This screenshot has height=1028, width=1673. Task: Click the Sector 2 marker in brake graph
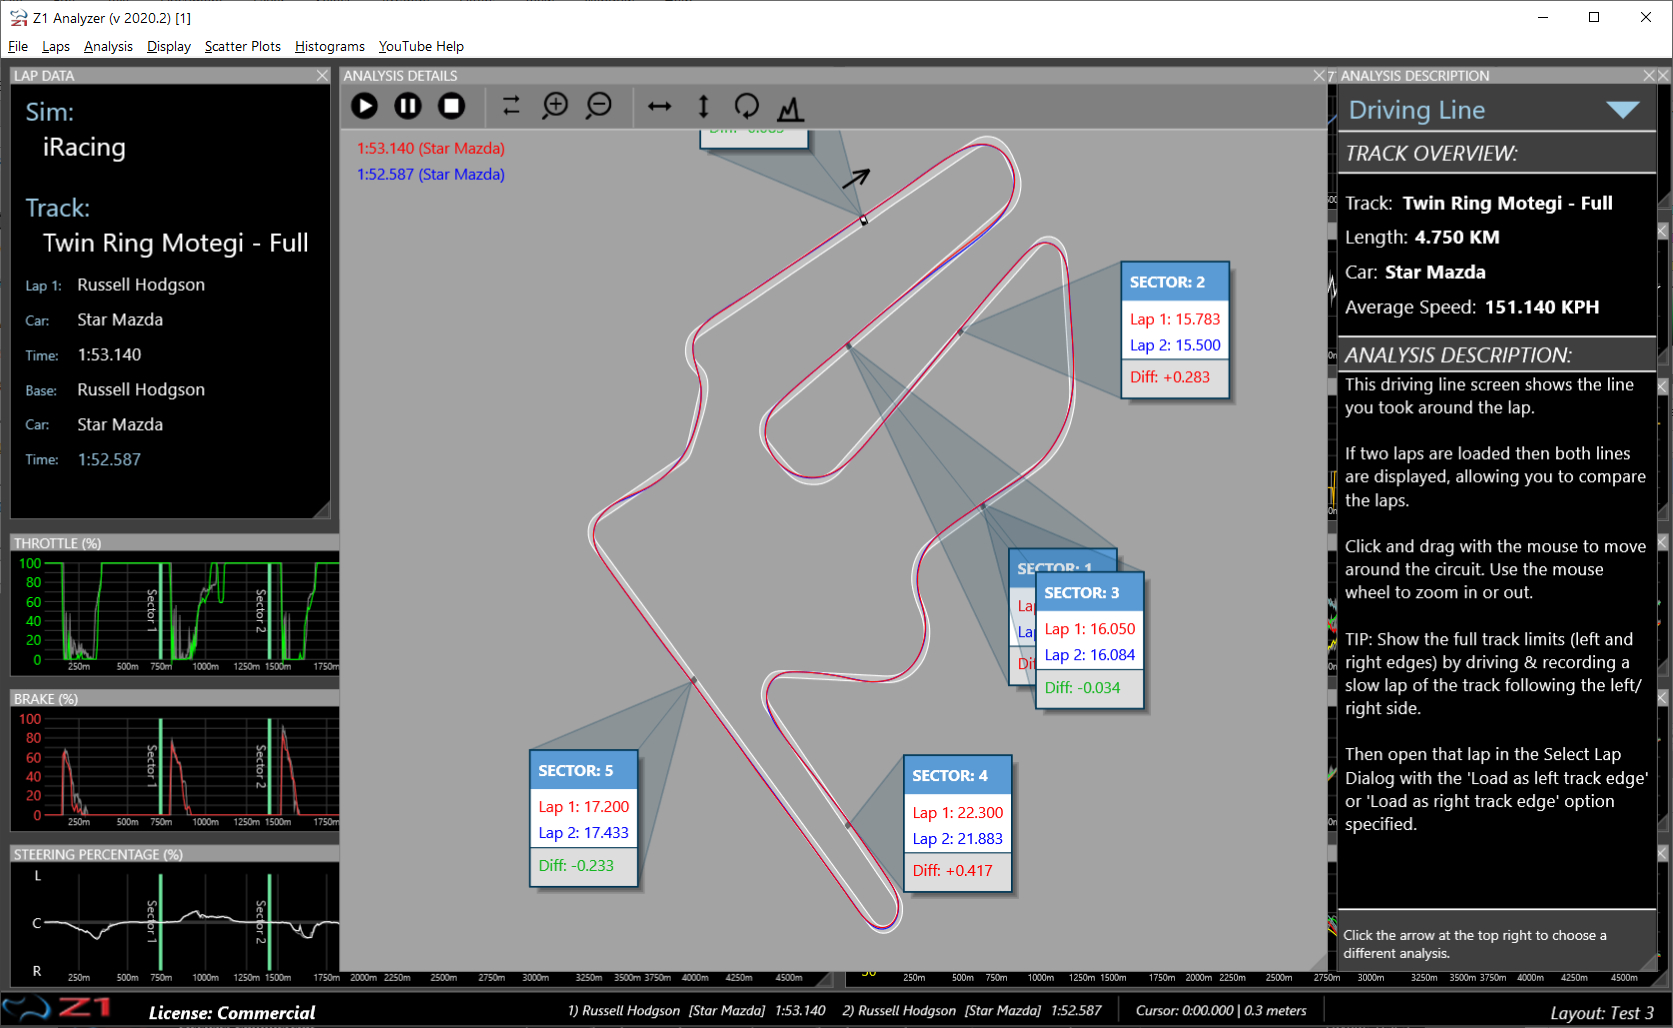(269, 765)
